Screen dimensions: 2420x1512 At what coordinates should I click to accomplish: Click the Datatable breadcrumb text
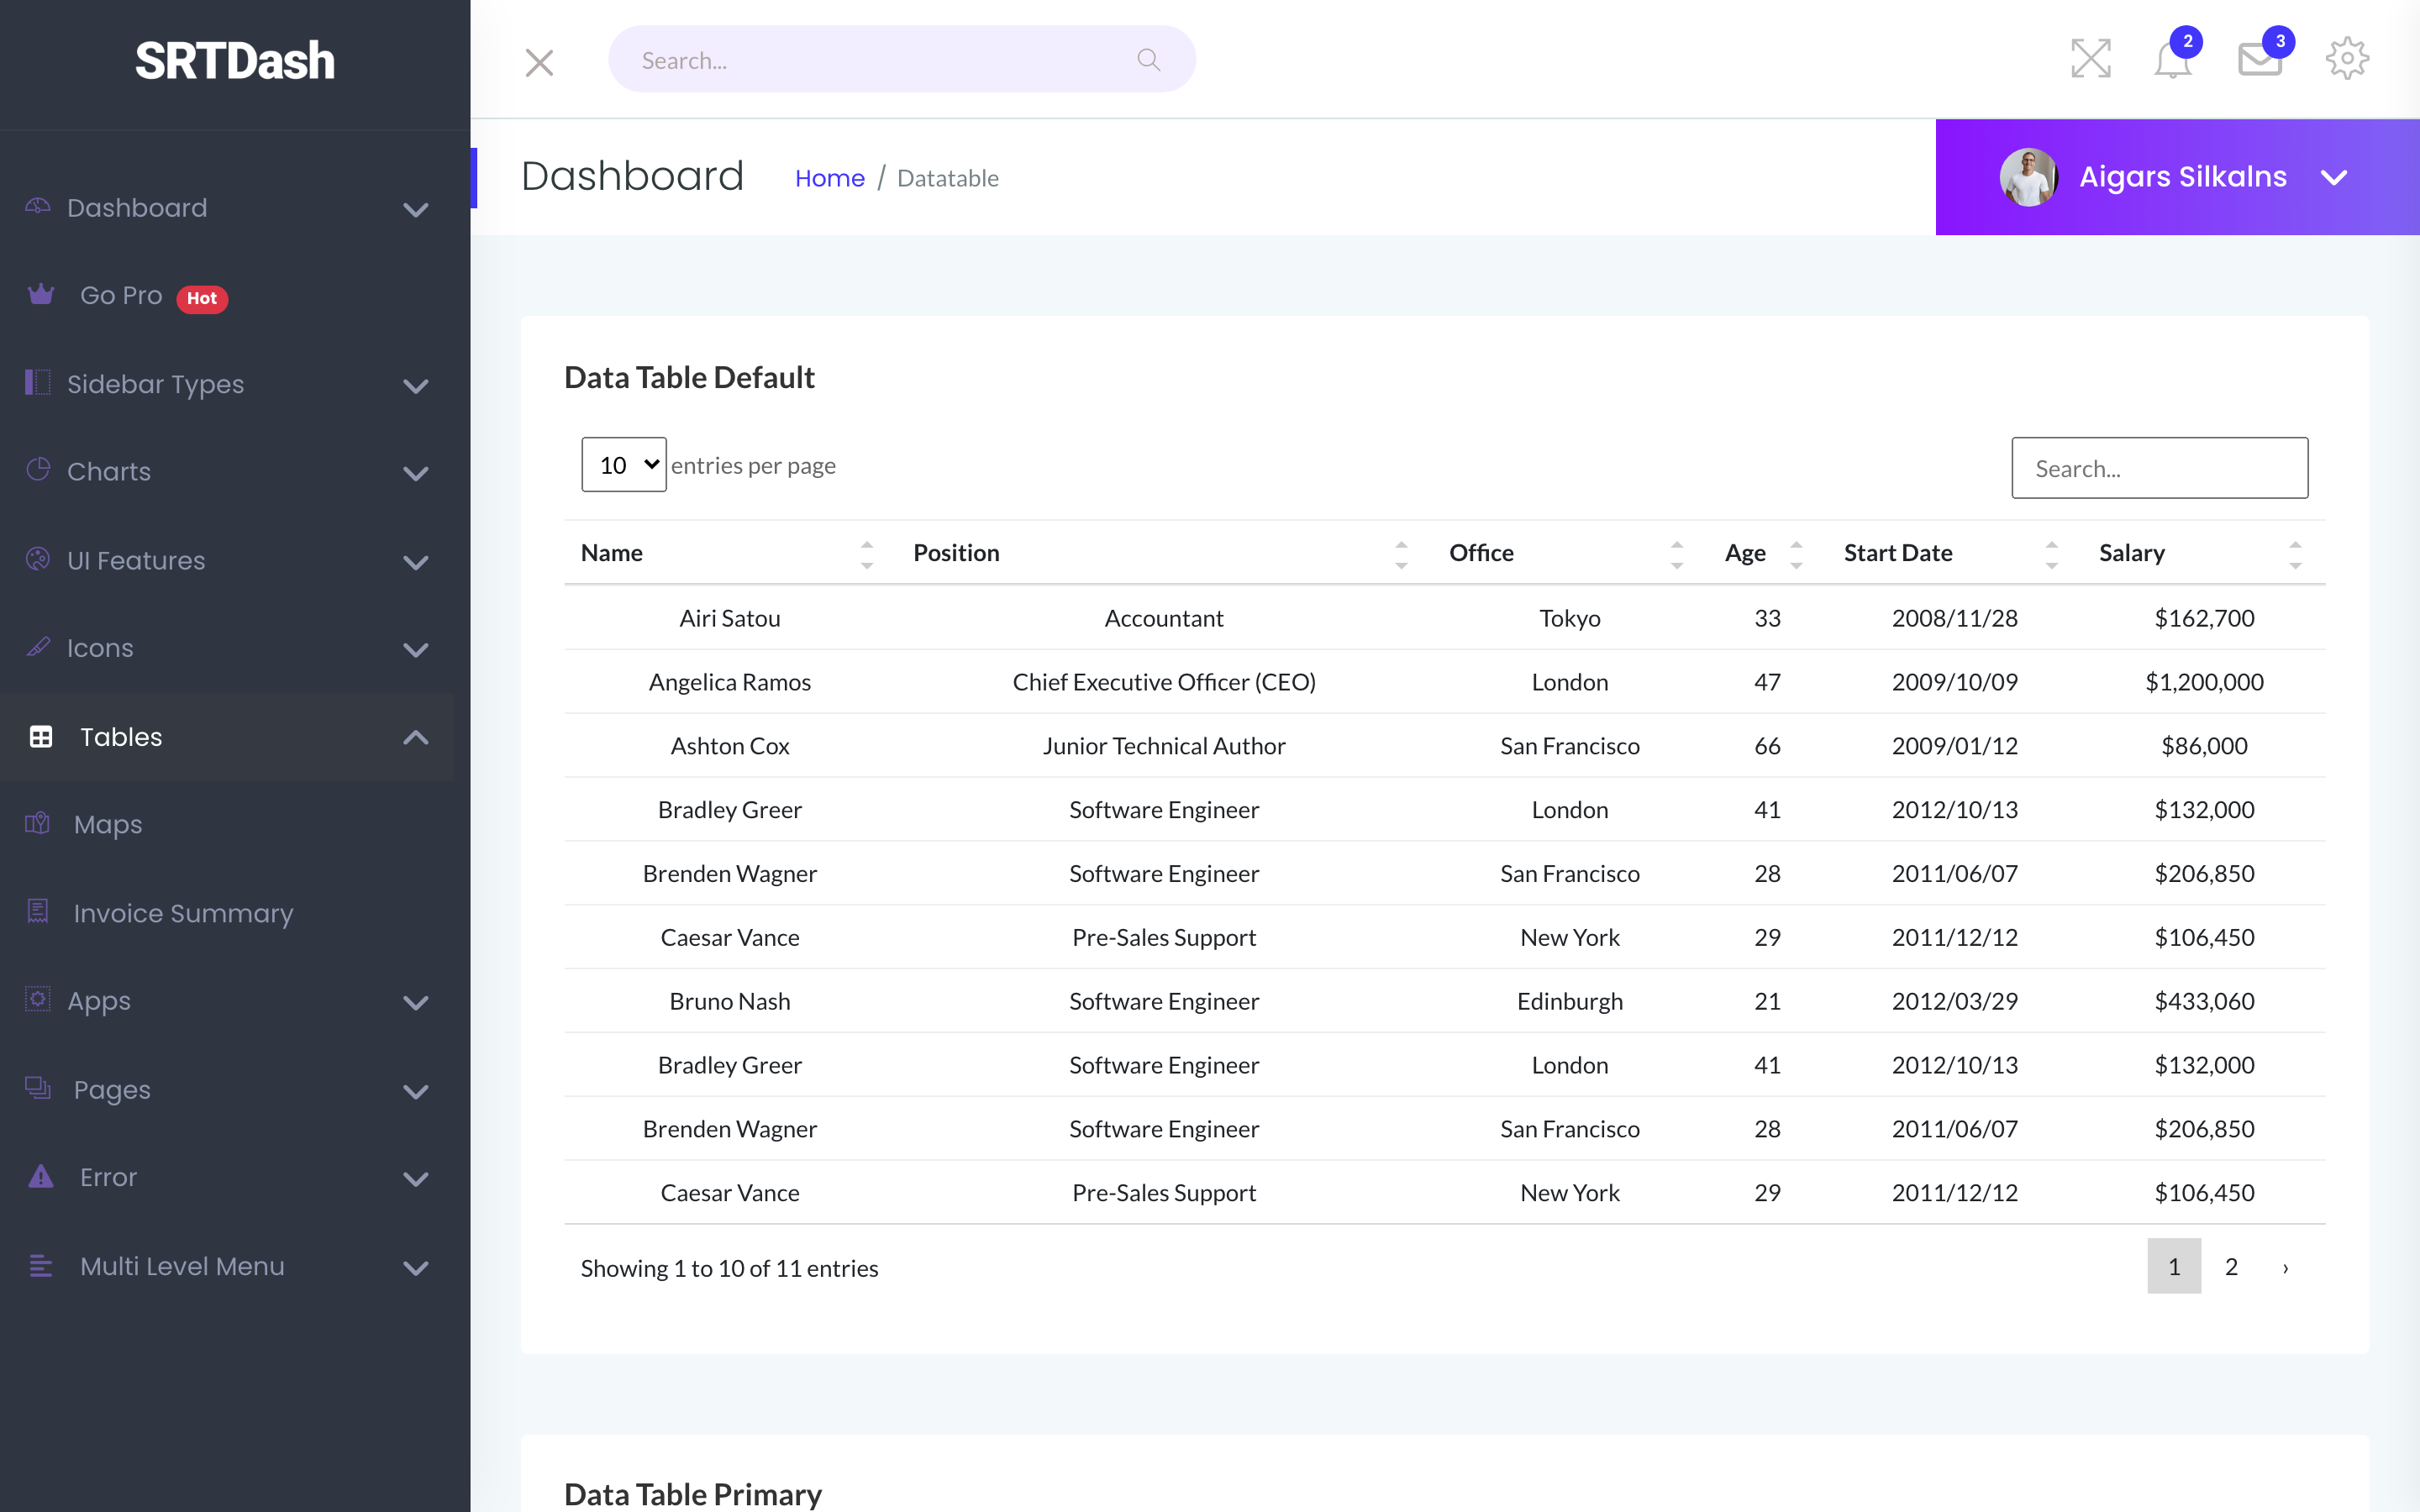(x=948, y=178)
